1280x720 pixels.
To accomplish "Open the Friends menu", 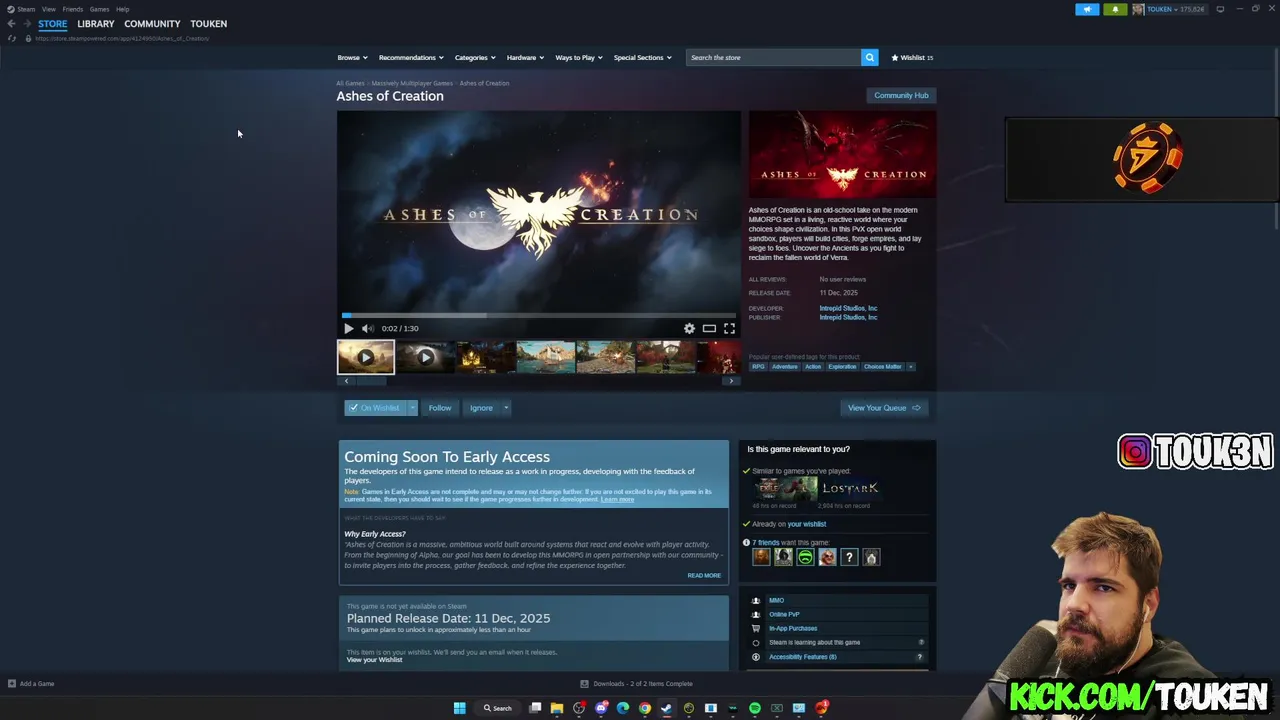I will pos(73,9).
